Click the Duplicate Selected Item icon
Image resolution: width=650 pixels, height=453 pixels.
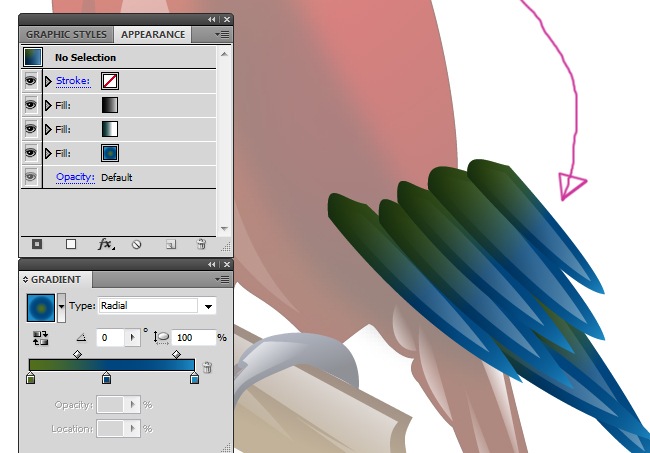[171, 245]
